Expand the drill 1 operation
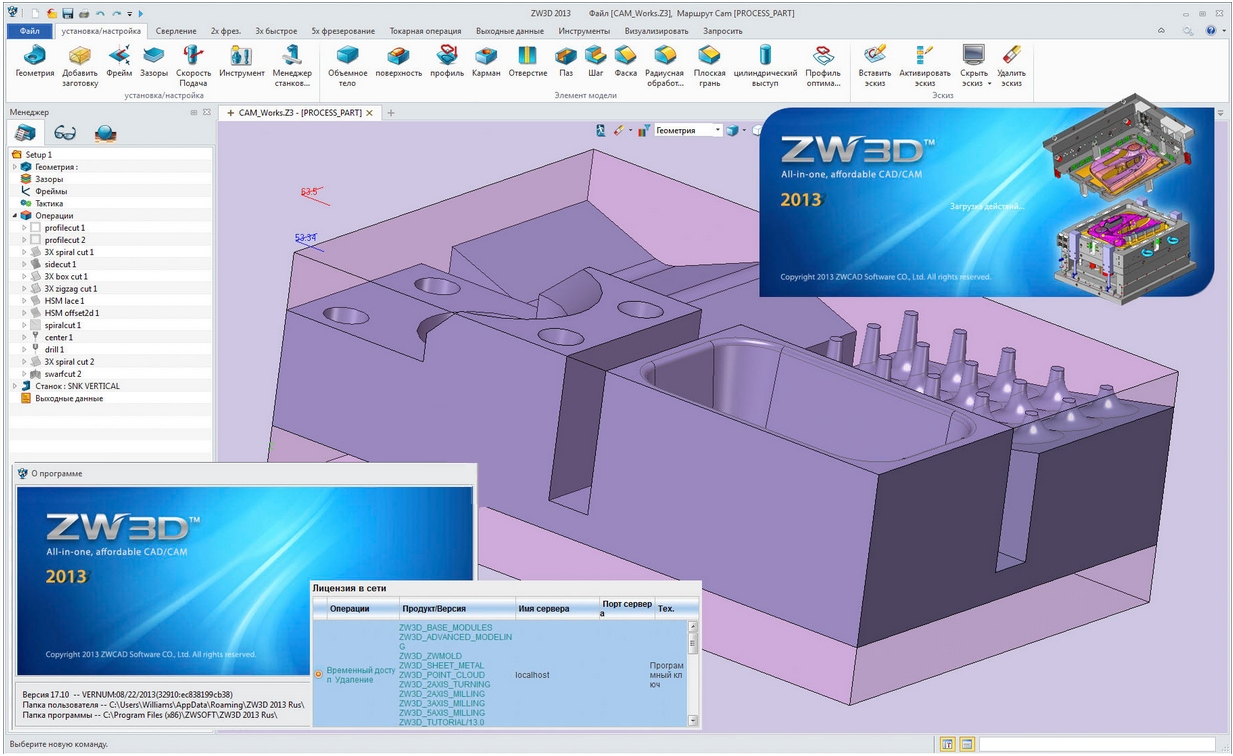 (24, 350)
